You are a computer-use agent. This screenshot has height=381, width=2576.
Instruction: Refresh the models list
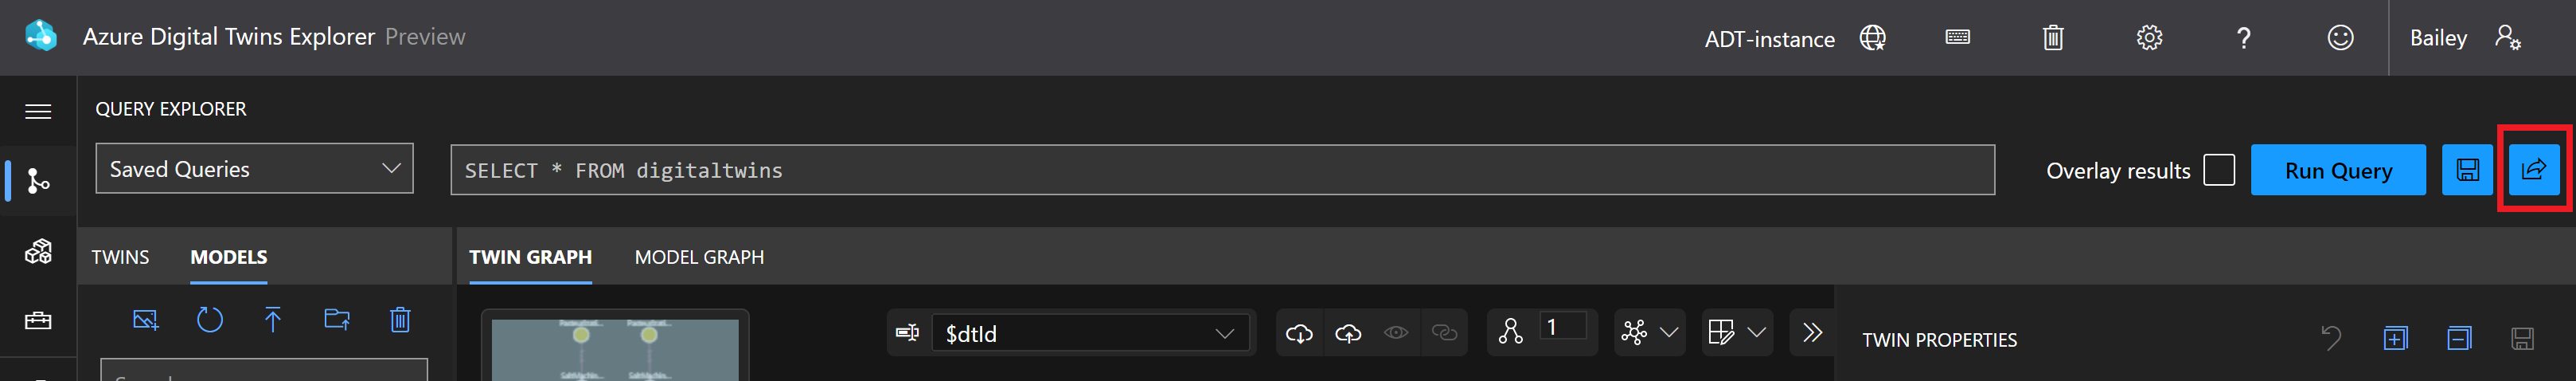coord(209,320)
